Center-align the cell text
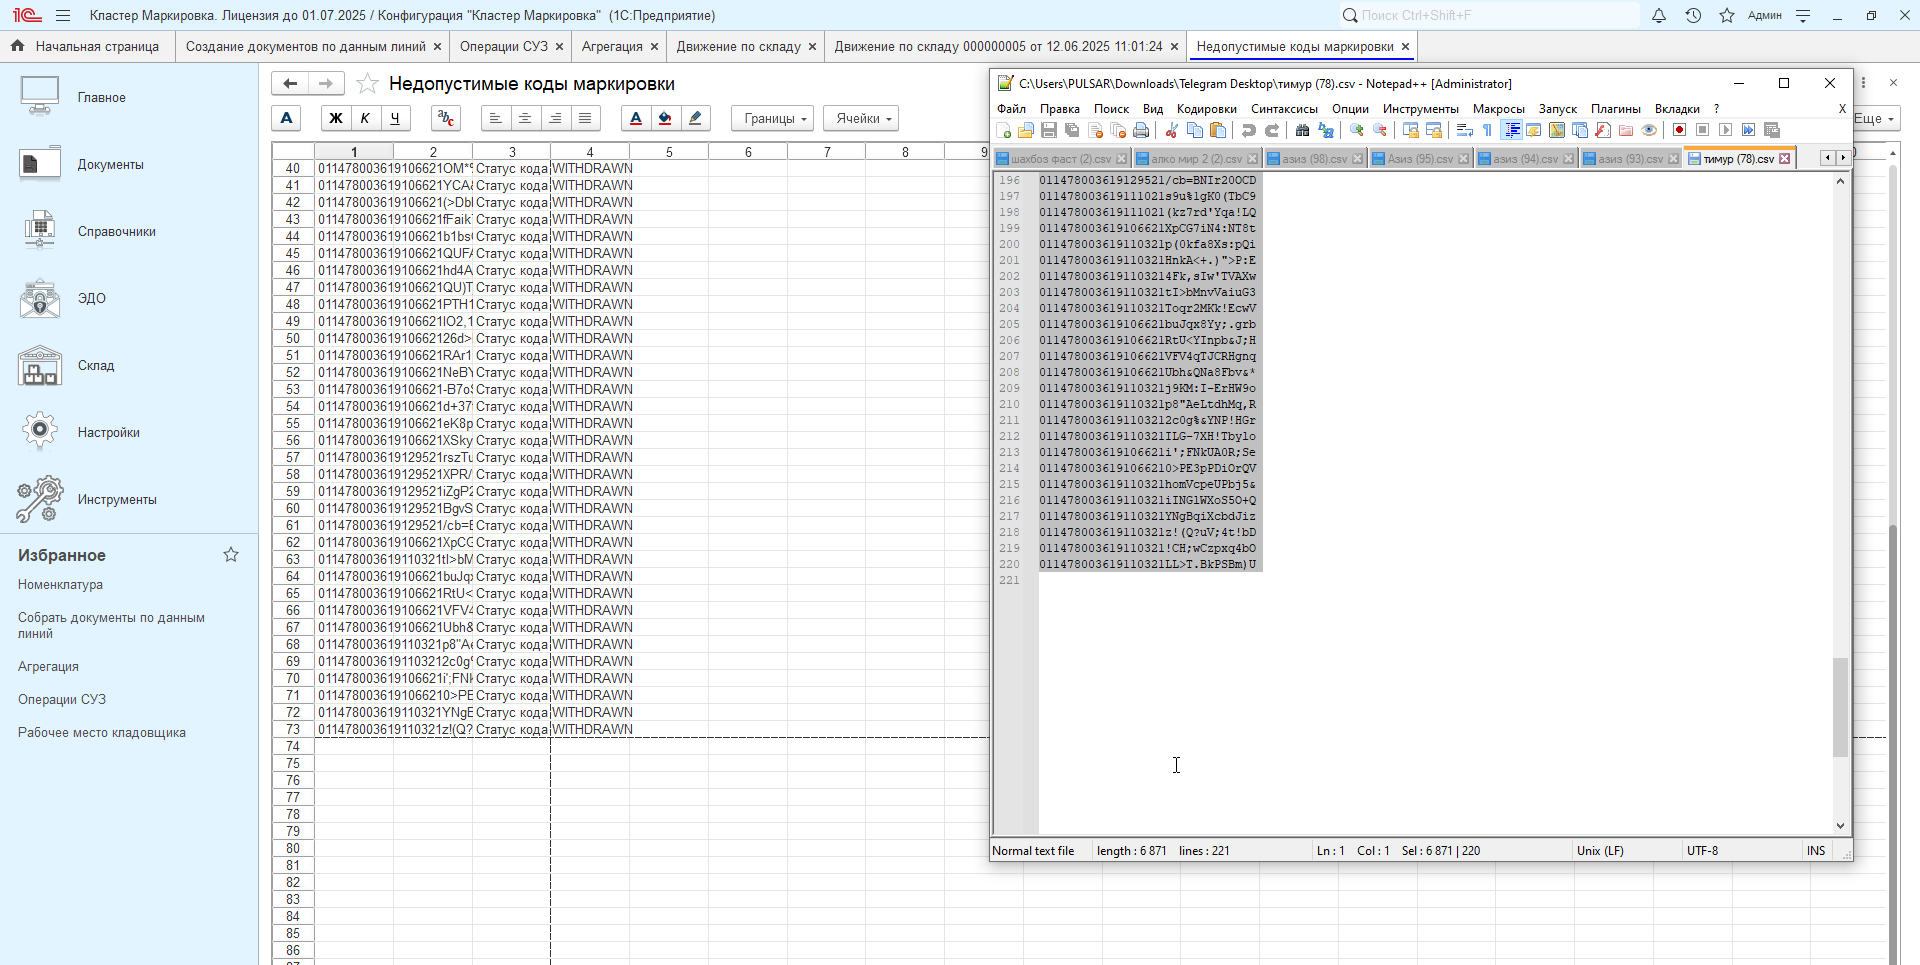 525,118
